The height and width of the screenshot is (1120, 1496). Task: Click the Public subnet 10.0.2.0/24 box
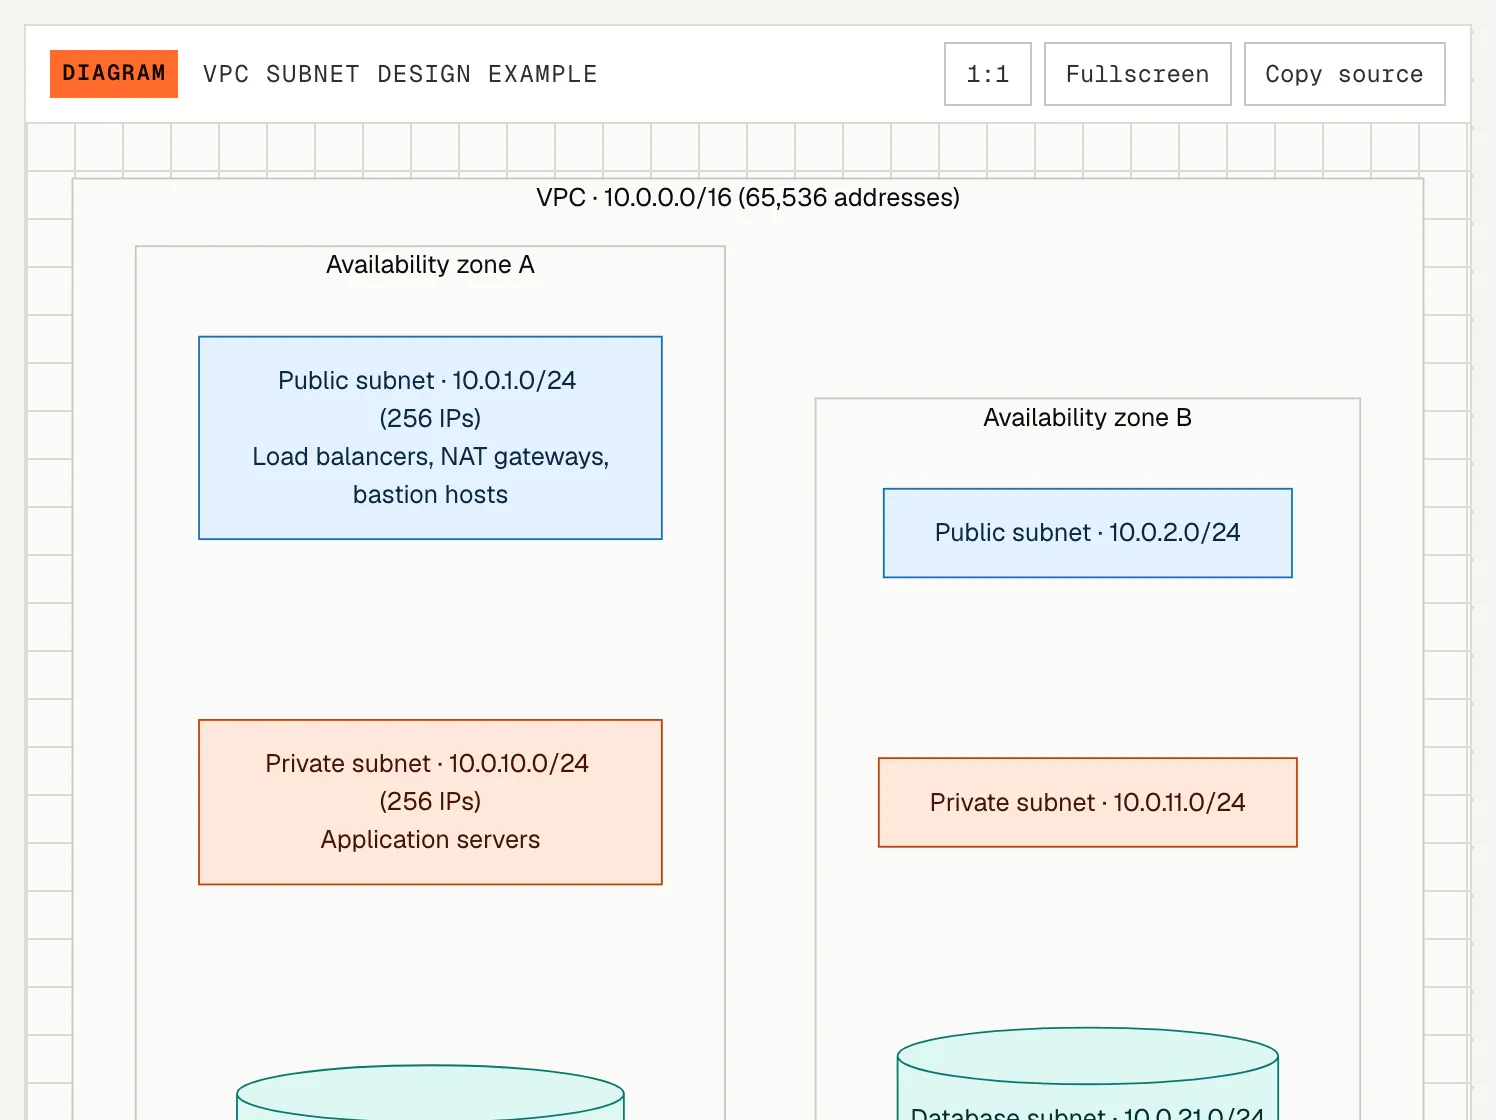1088,533
